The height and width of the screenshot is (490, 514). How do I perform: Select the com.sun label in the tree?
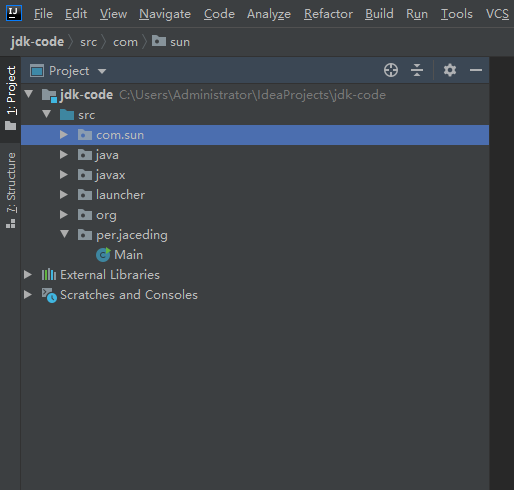[x=120, y=135]
